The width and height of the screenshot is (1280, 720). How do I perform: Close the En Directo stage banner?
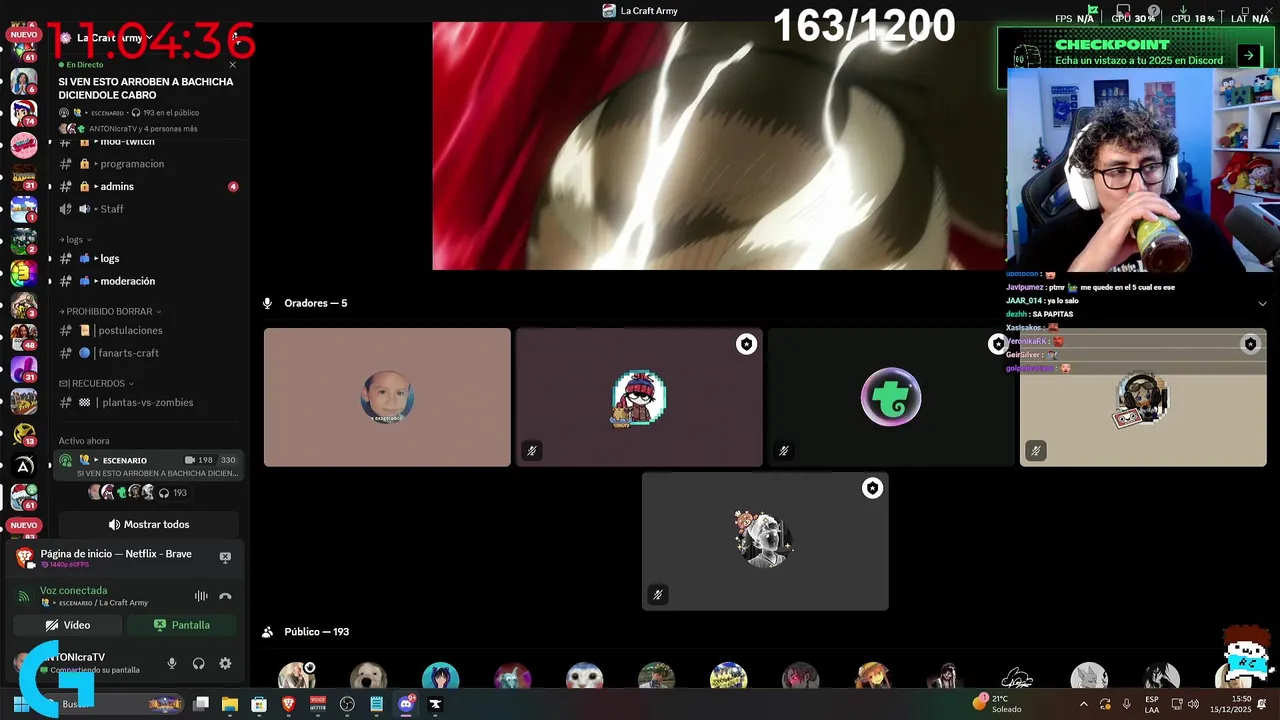(233, 65)
